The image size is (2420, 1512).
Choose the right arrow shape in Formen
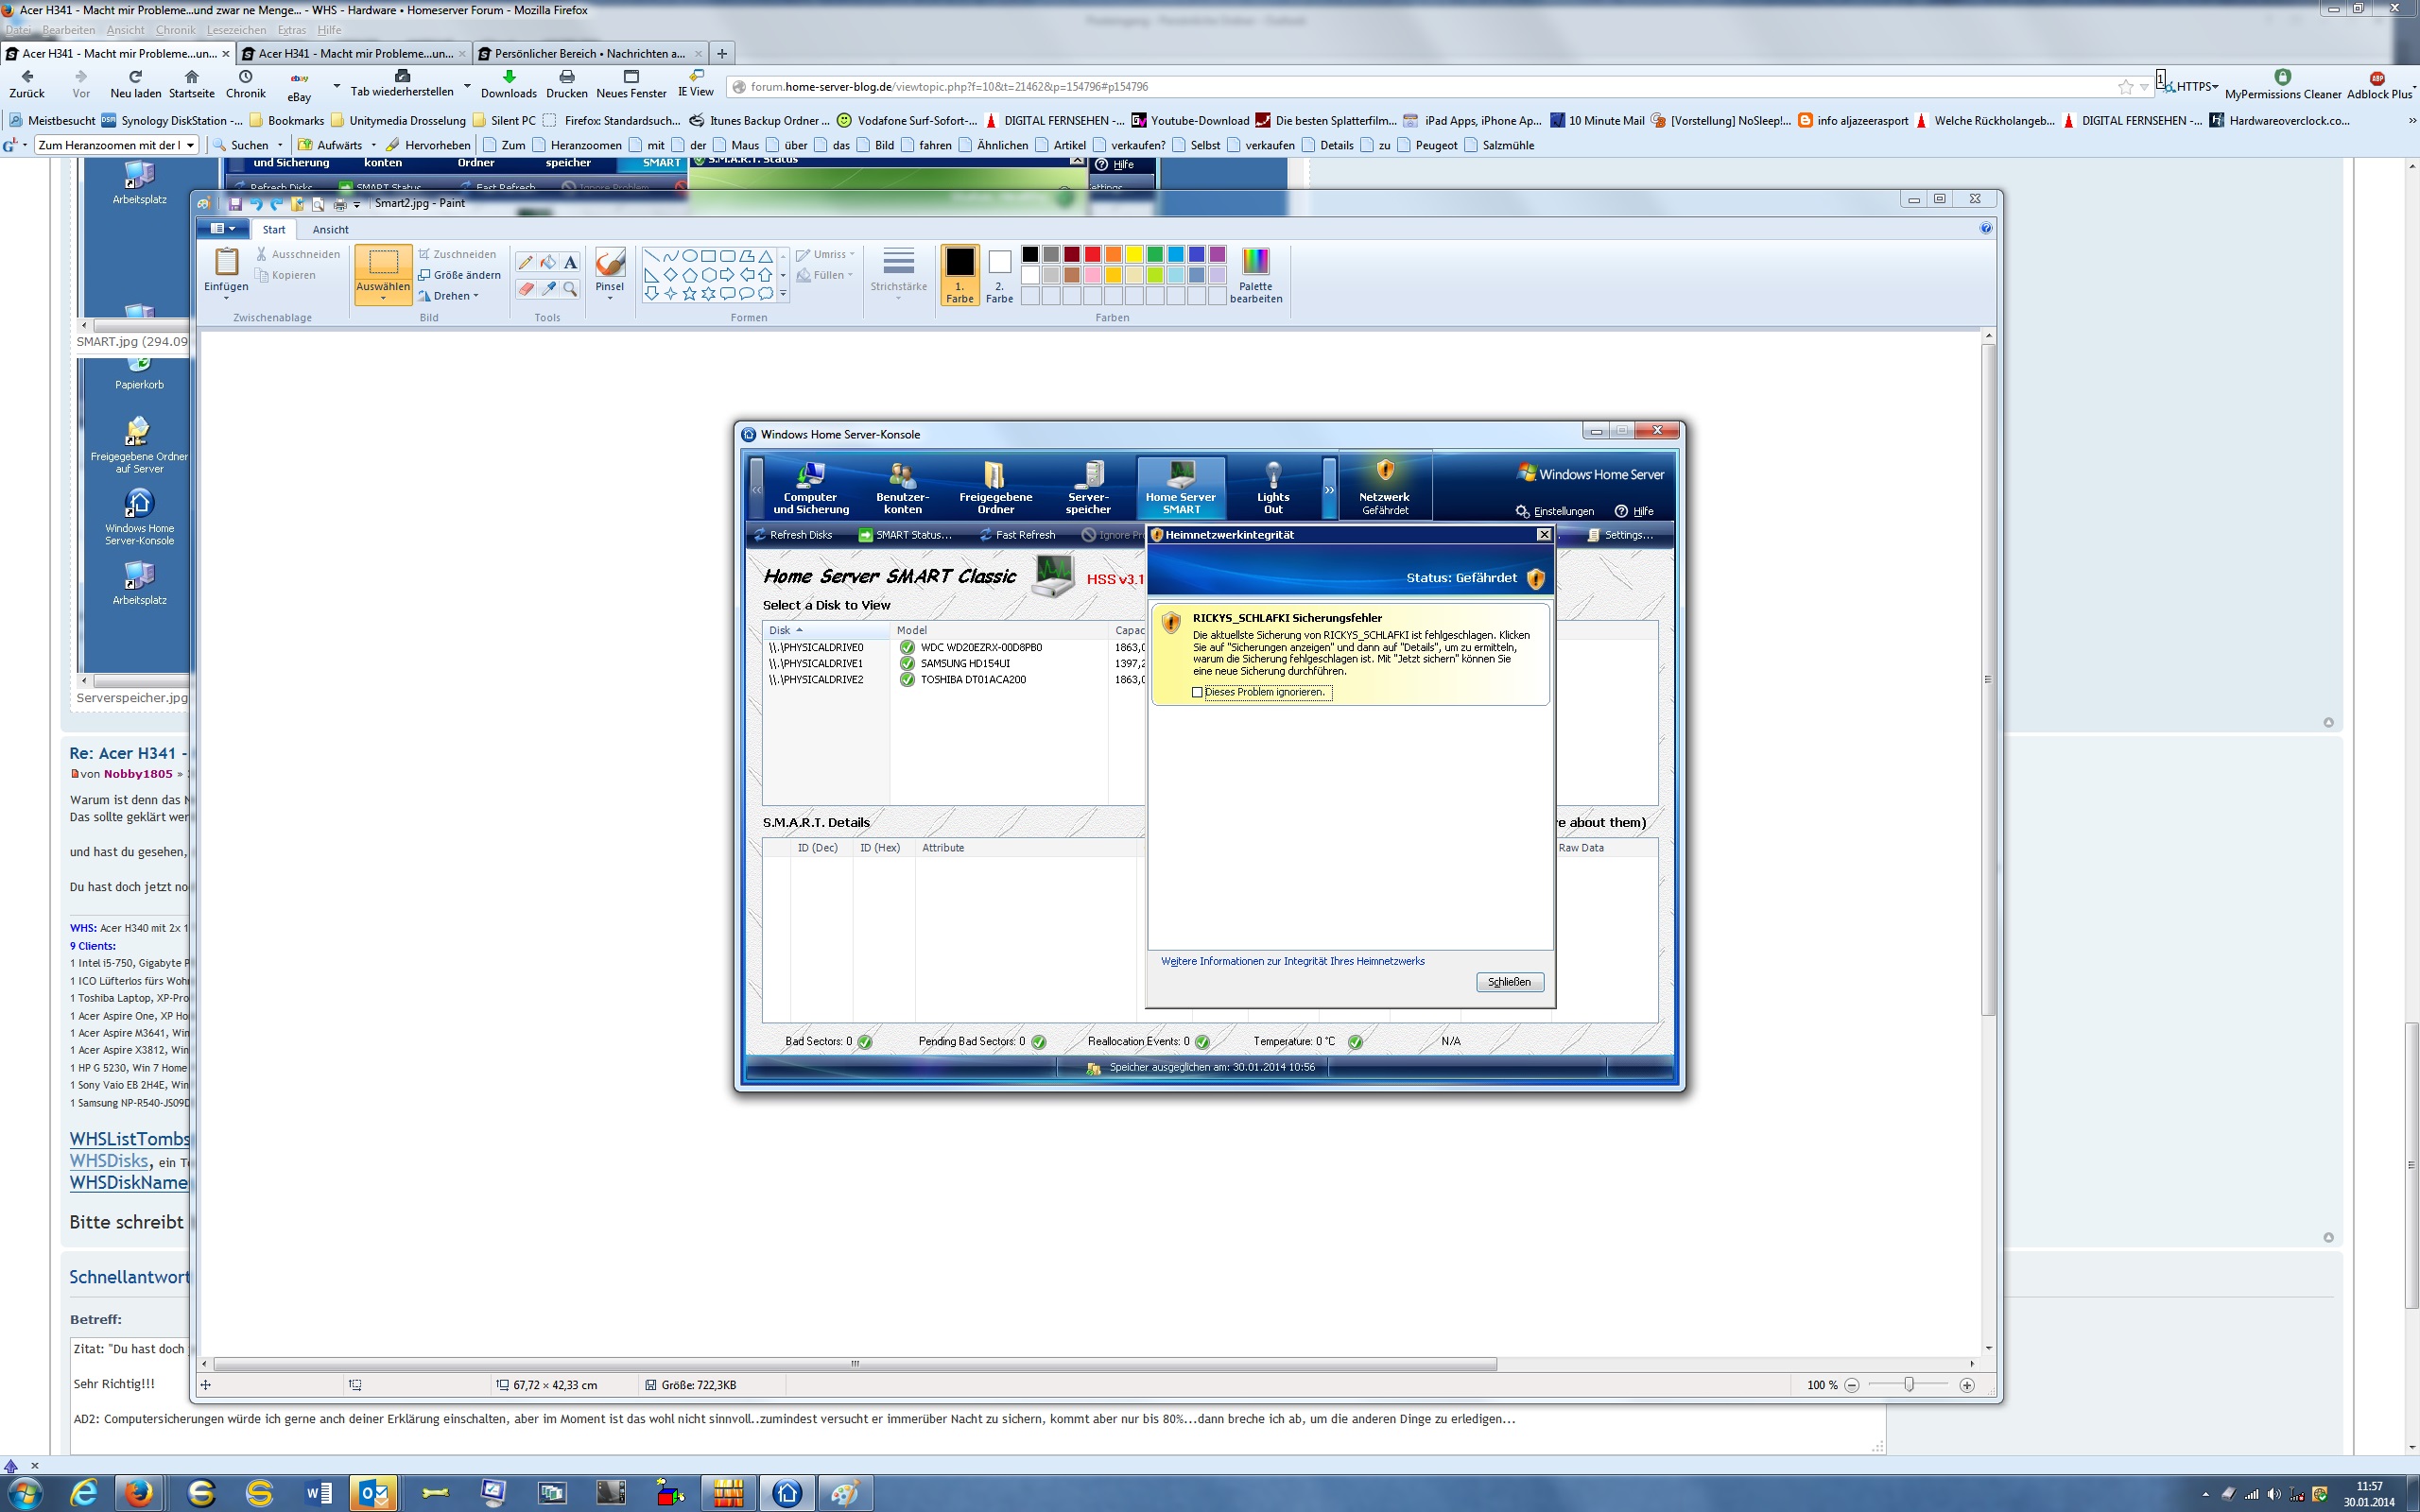728,274
